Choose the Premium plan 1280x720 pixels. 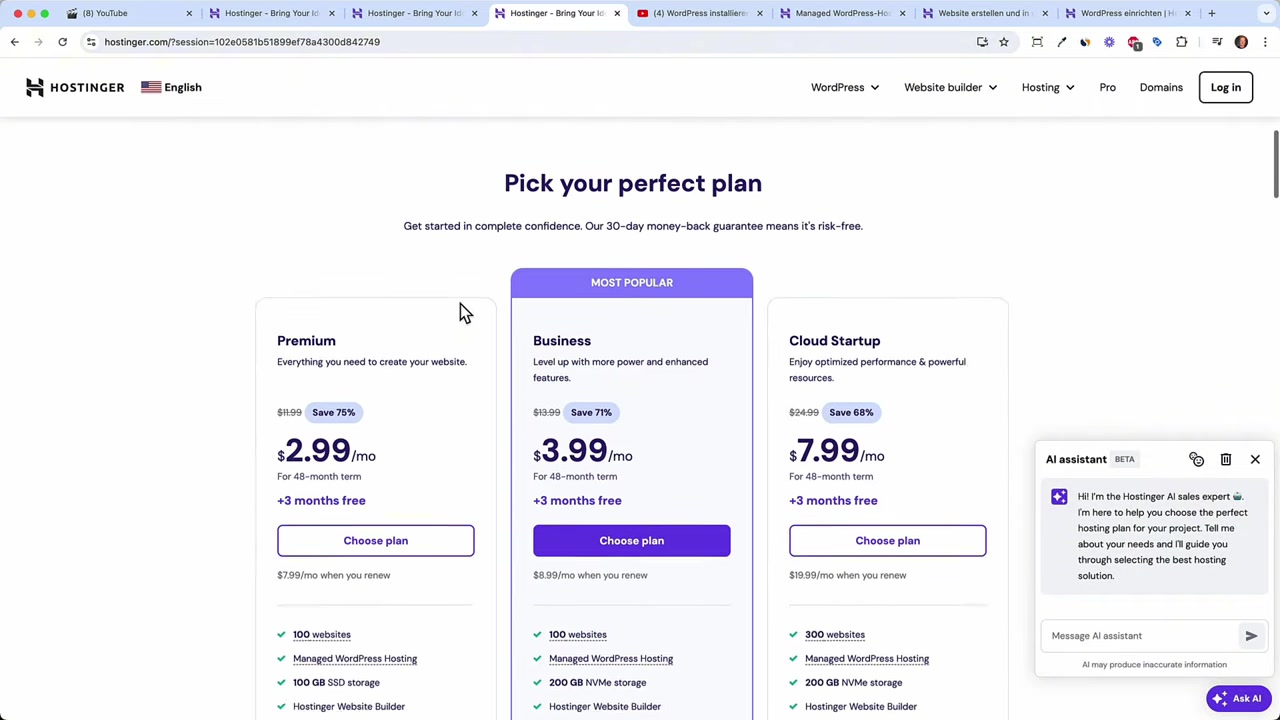coord(376,541)
